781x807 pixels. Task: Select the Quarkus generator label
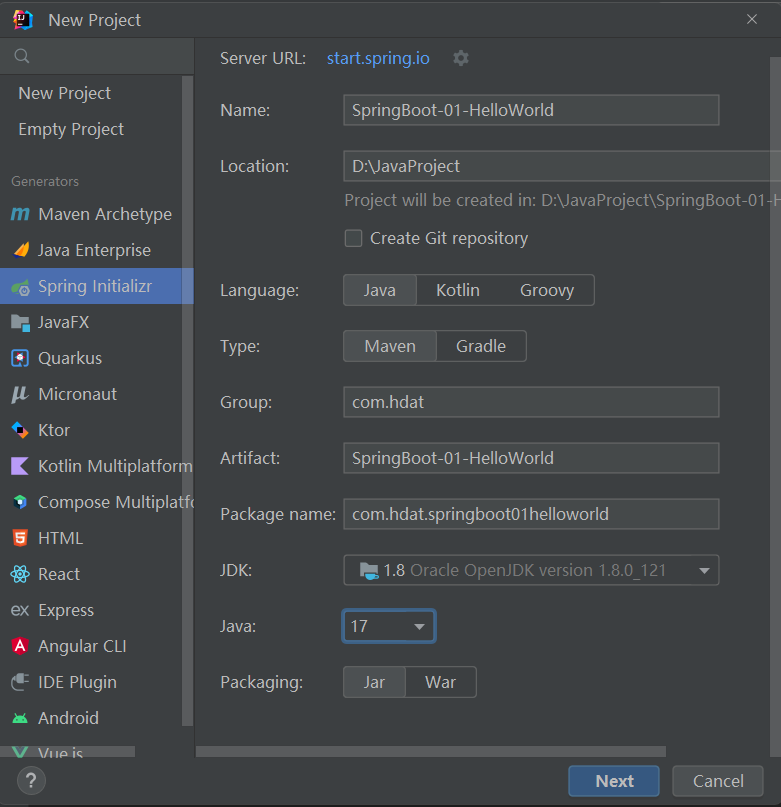click(x=70, y=358)
